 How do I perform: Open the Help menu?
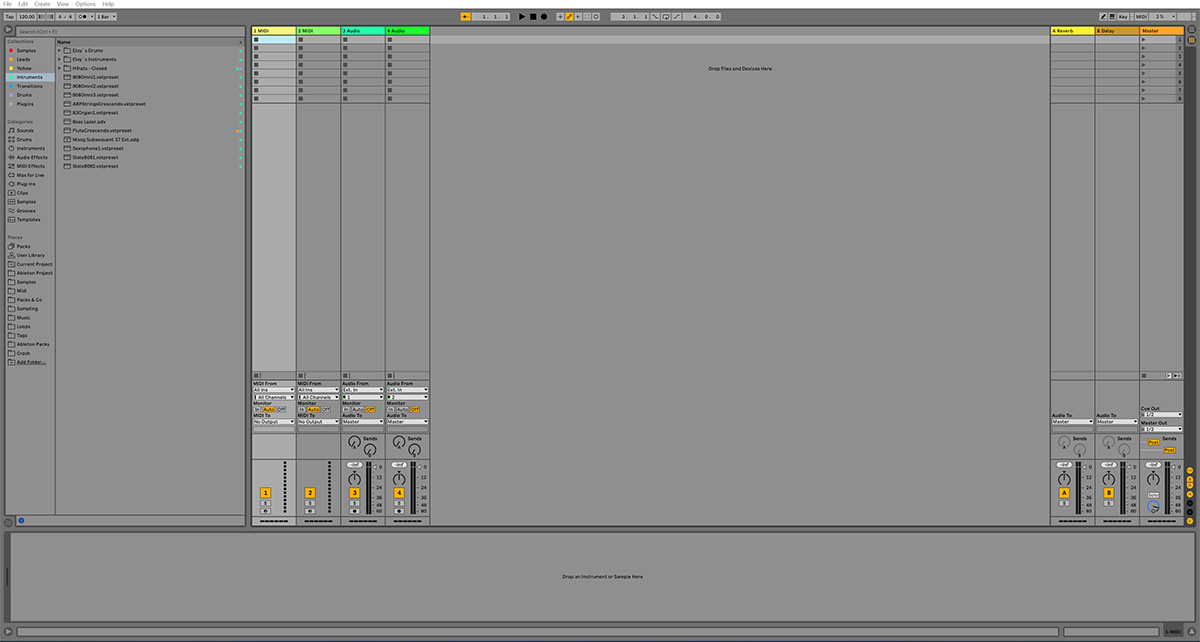[108, 4]
